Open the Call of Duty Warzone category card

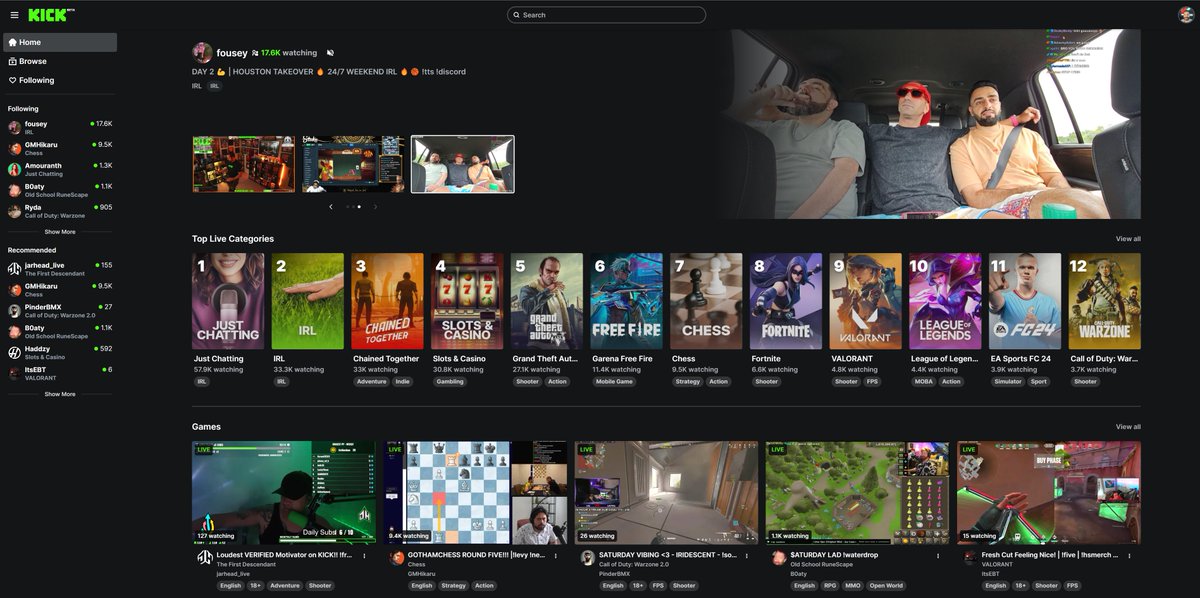(1105, 301)
